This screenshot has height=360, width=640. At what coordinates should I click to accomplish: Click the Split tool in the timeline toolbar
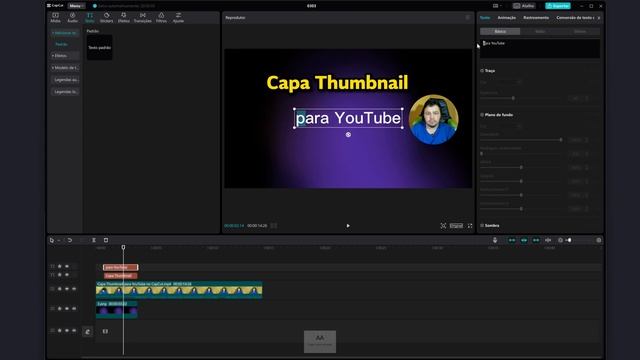point(94,240)
